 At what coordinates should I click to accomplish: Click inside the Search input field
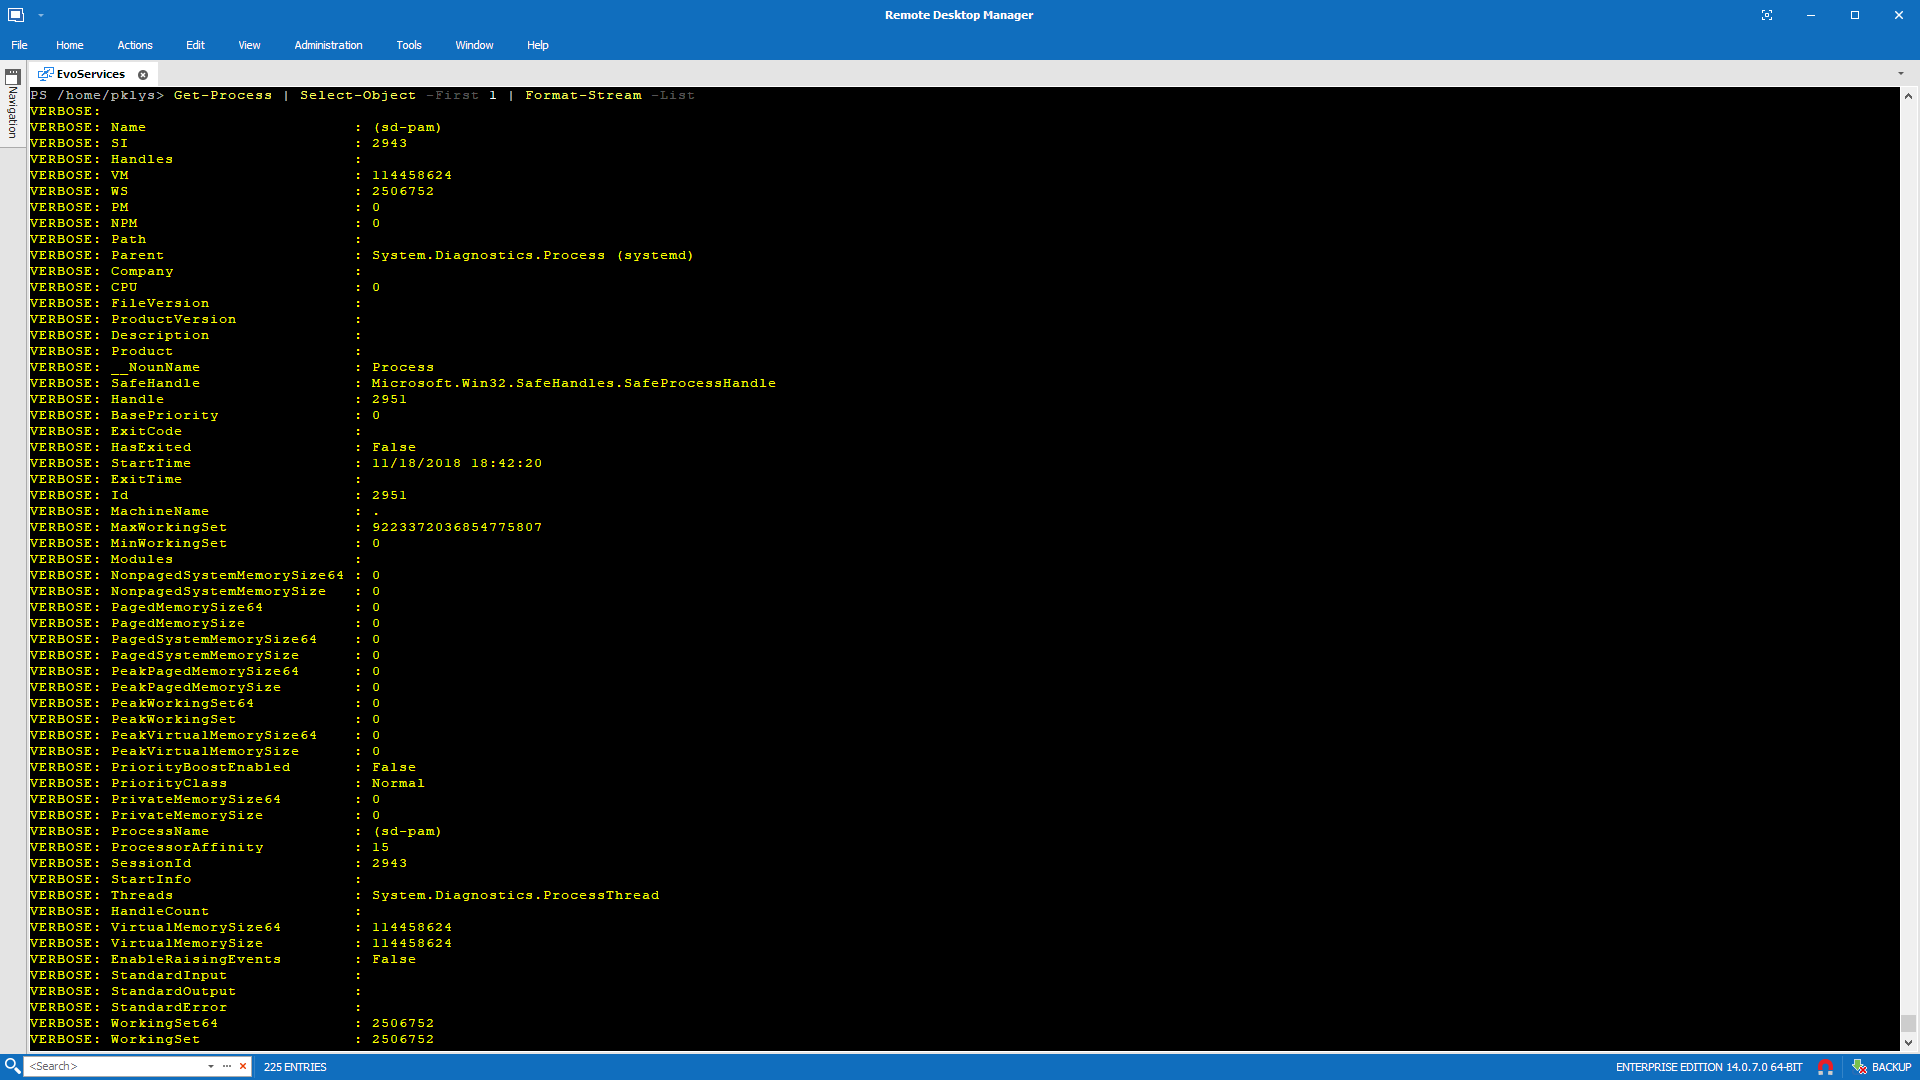tap(110, 1066)
